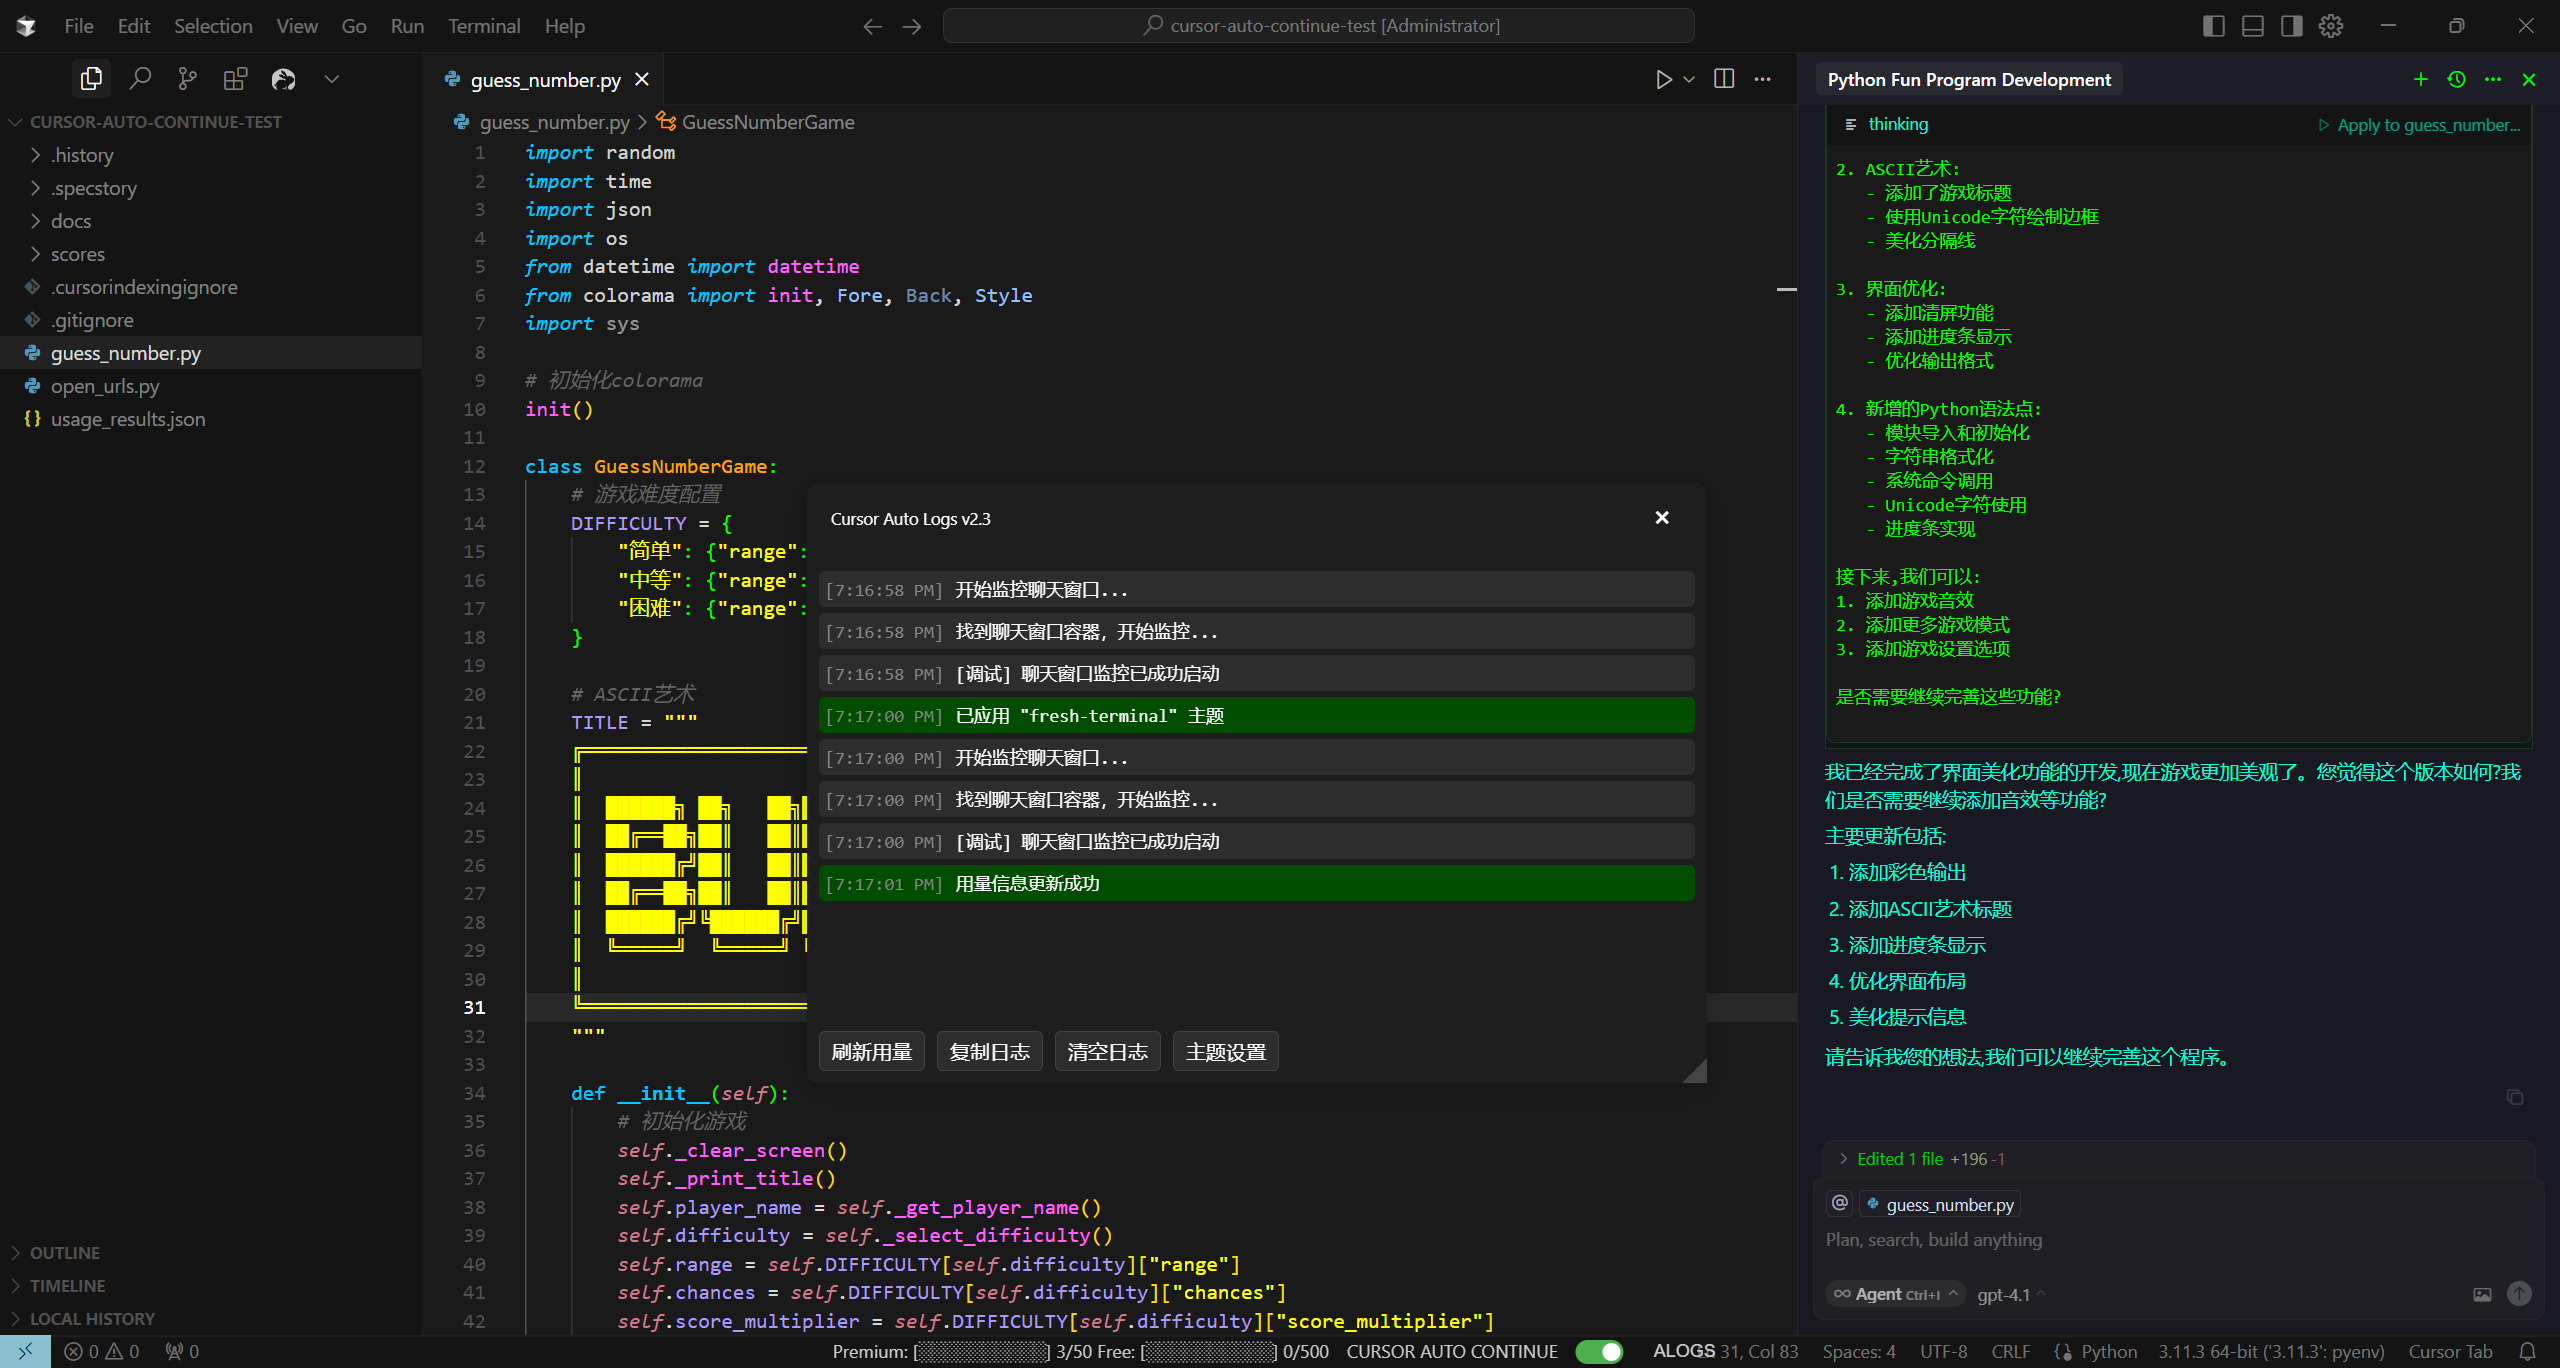2560x1368 pixels.
Task: Collapse the CURSOR-AUTO-CONTINUE-TEST root folder
Action: point(211,122)
